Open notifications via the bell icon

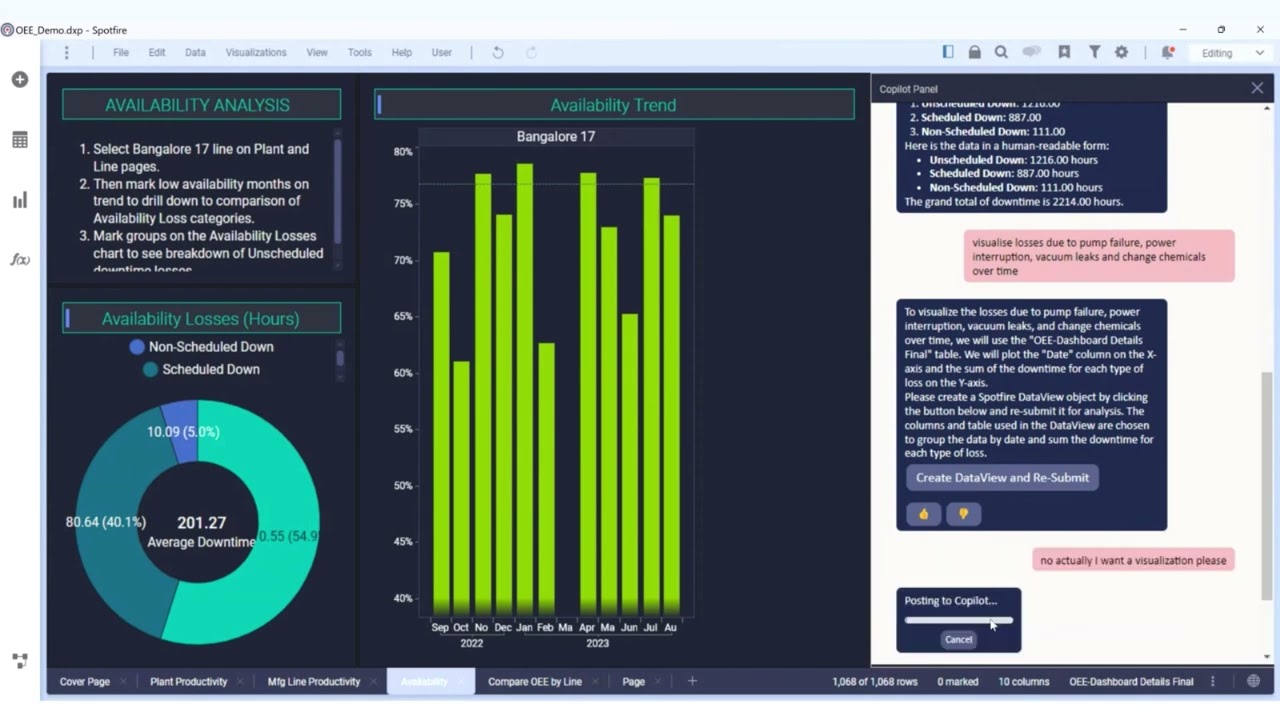coord(1167,51)
